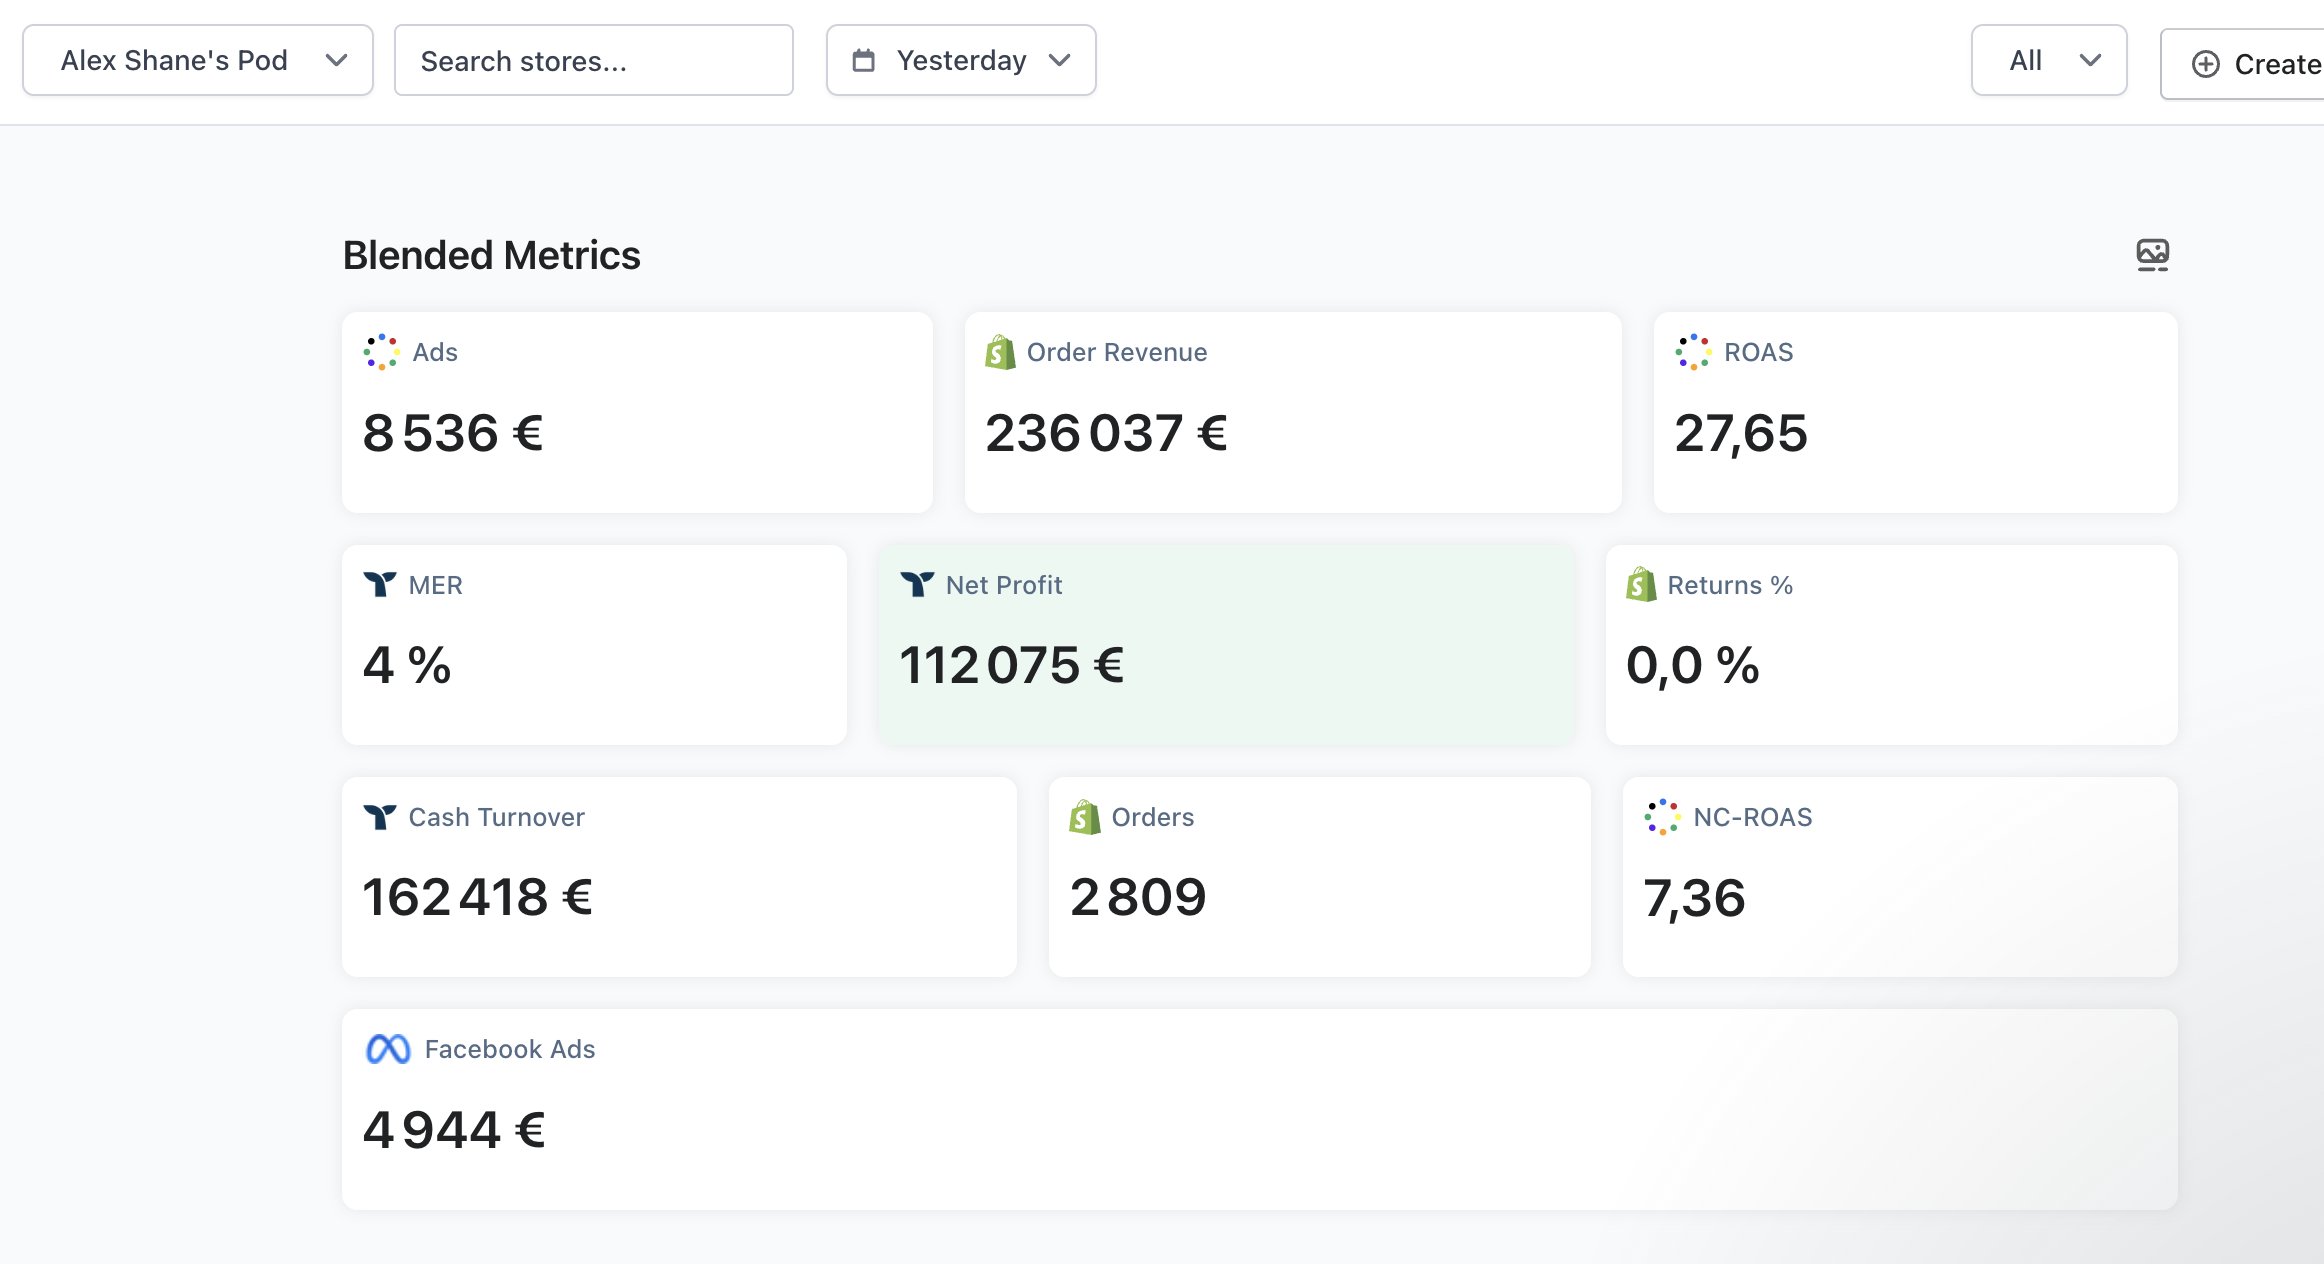
Task: Click the multicolor dots icon beside Ads
Action: click(381, 352)
